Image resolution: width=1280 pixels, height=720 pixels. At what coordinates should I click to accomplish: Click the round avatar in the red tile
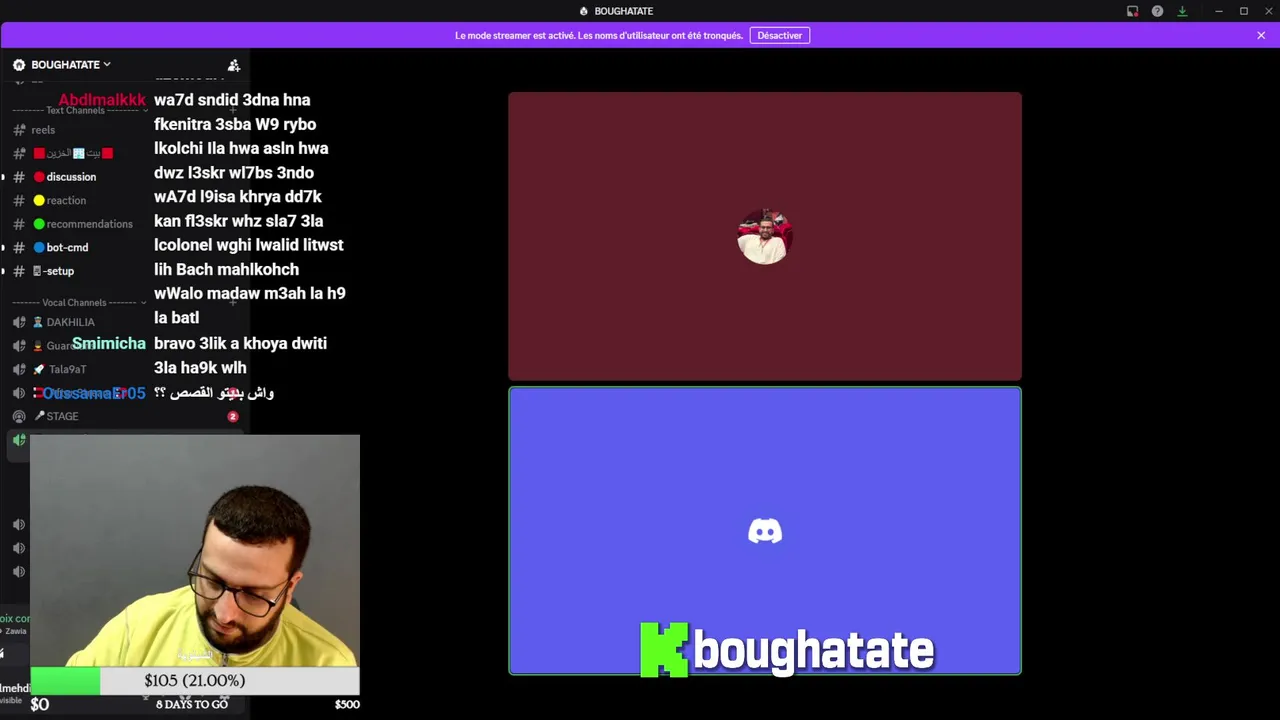(x=765, y=236)
